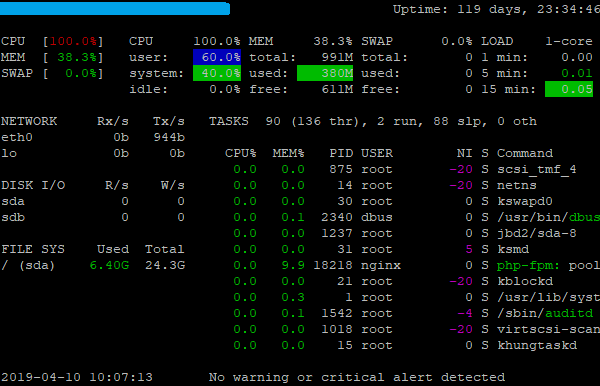
Task: Click PID 875 in process list
Action: (x=341, y=169)
